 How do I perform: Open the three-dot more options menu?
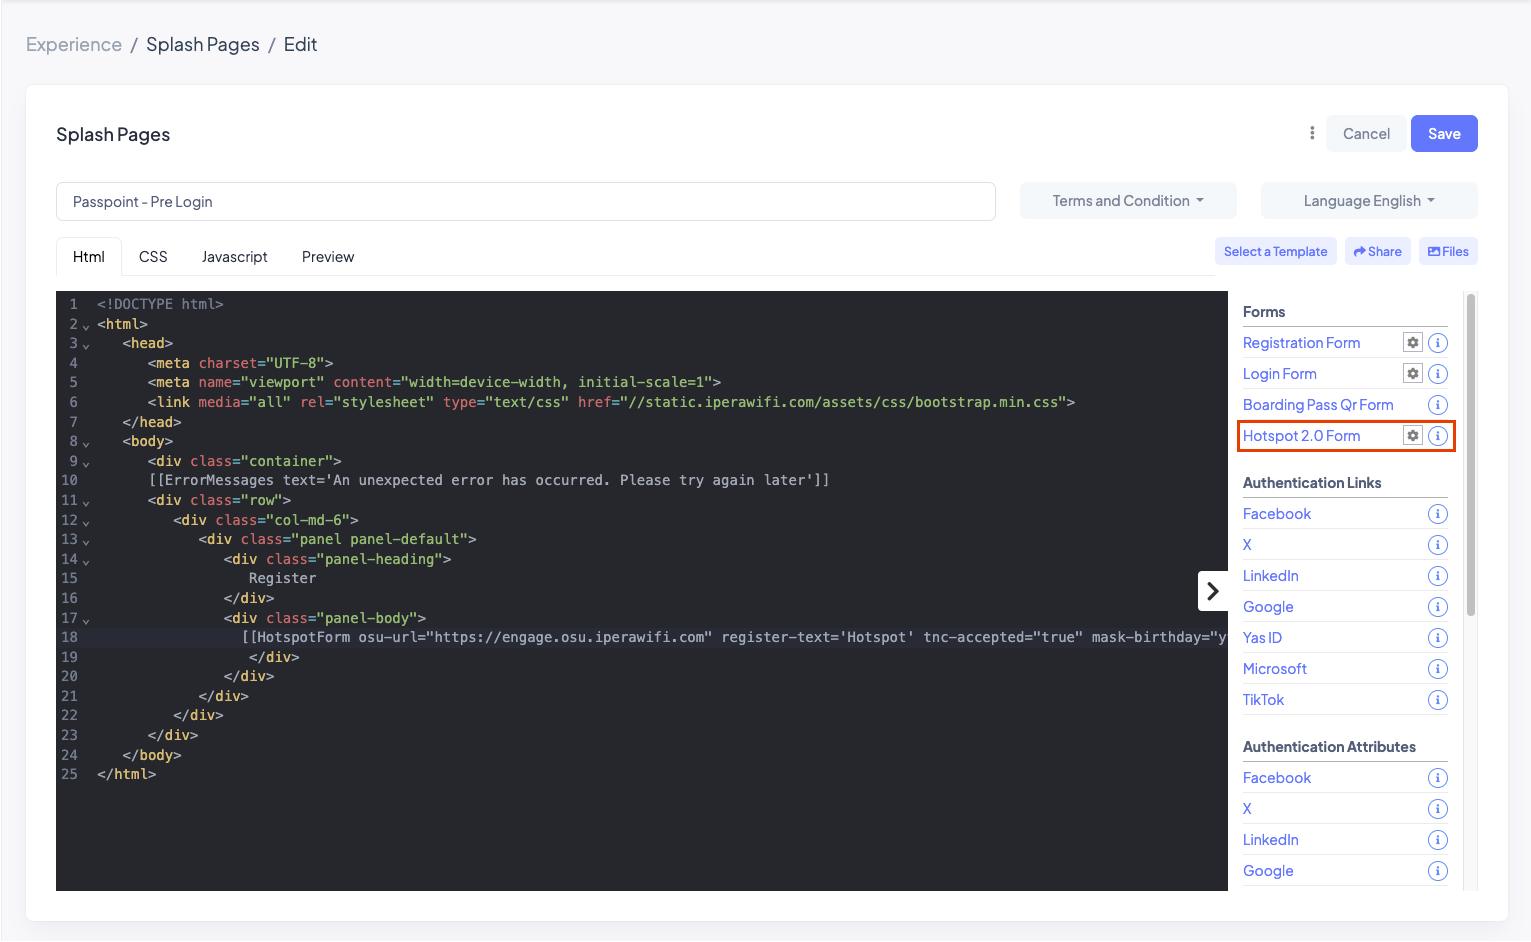click(x=1312, y=133)
